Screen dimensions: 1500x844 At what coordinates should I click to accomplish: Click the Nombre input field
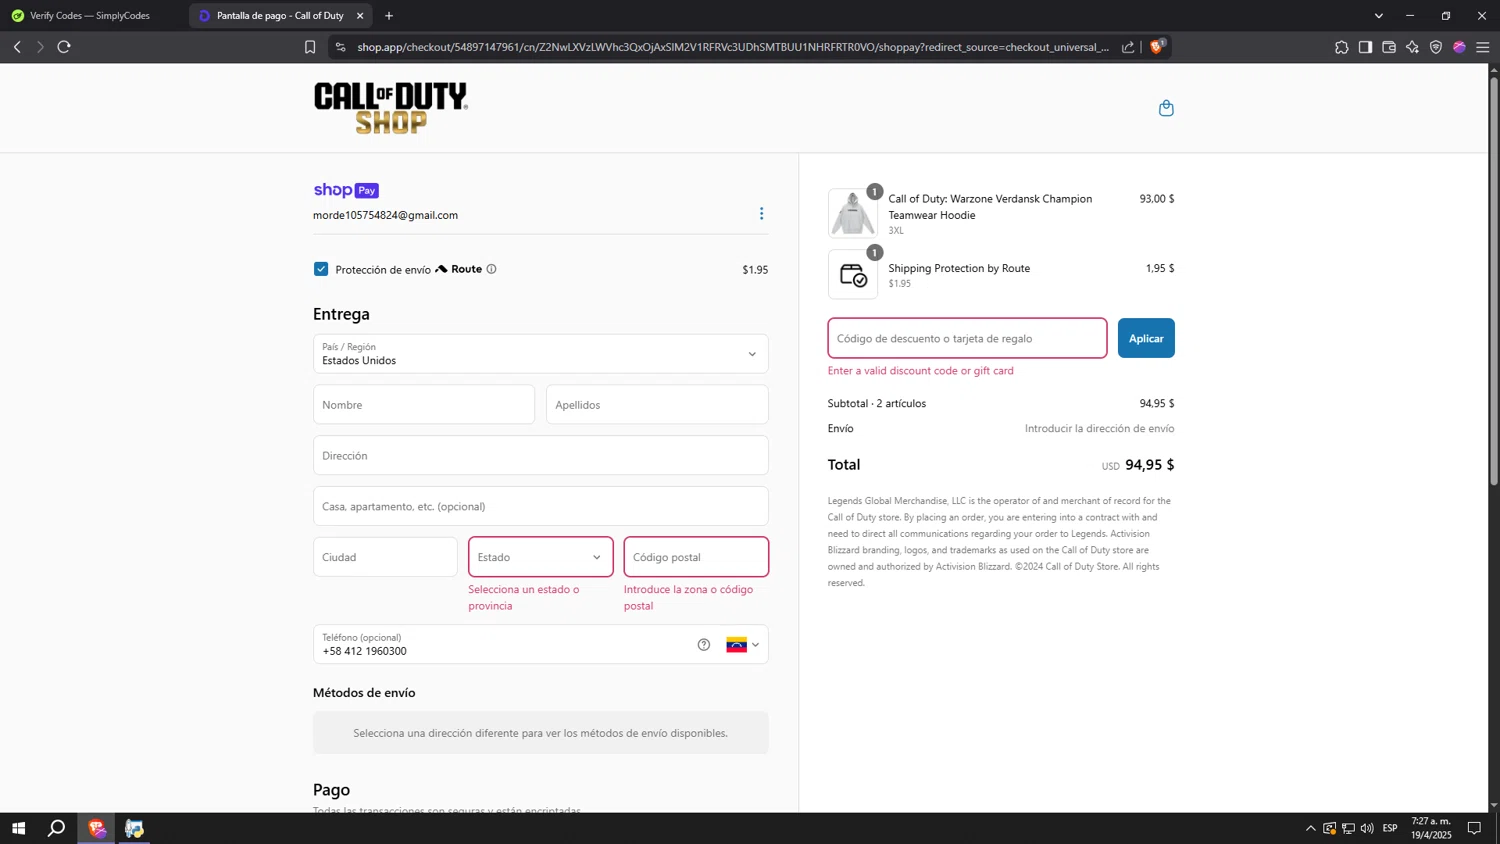[424, 405]
